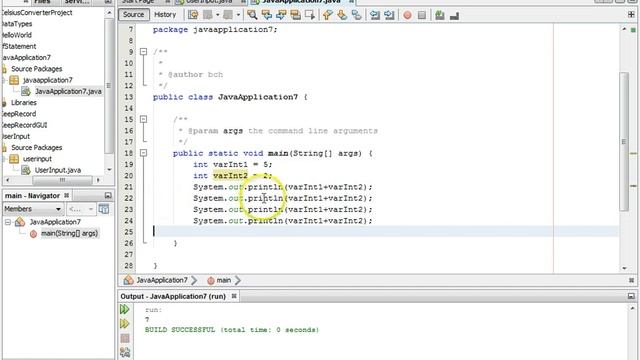Open the Output - JavaApplication7 (run) tab

click(x=173, y=296)
